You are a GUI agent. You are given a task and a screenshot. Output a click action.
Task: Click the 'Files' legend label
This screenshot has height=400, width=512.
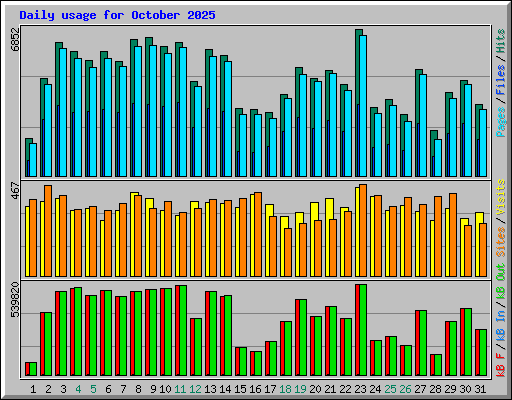point(500,80)
